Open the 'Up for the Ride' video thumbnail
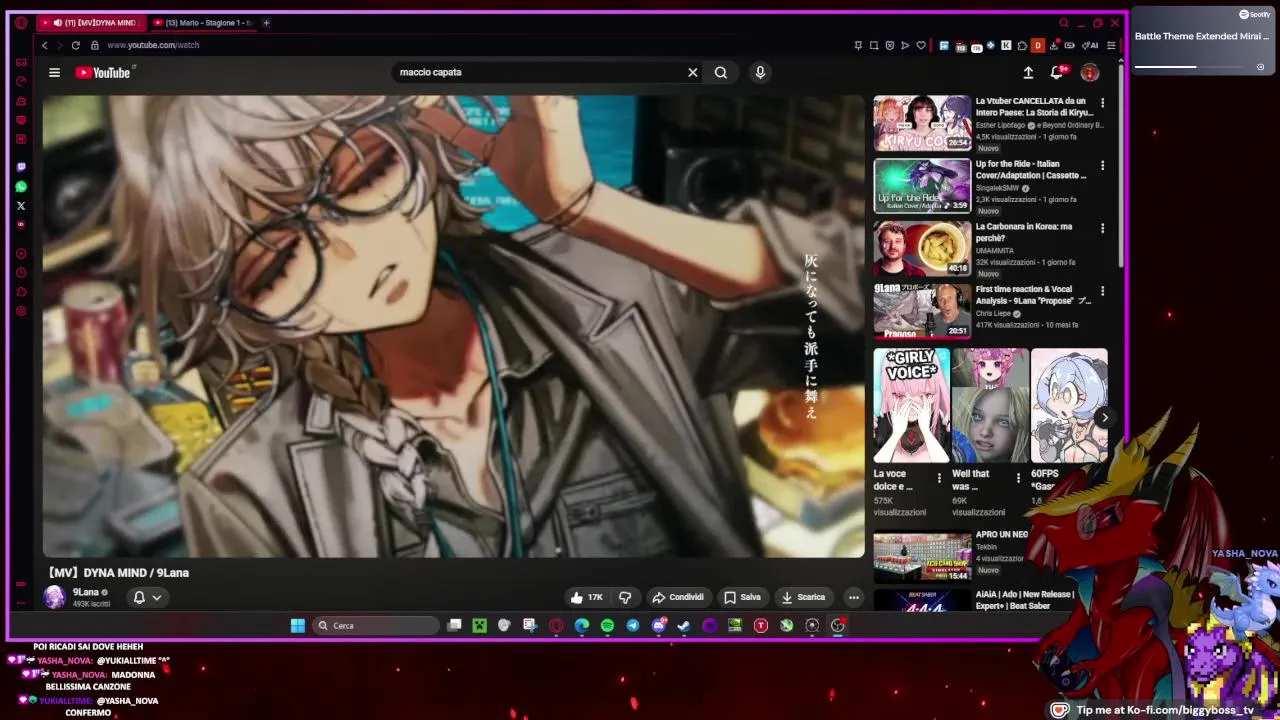Screen dimensions: 1280x720 922,186
